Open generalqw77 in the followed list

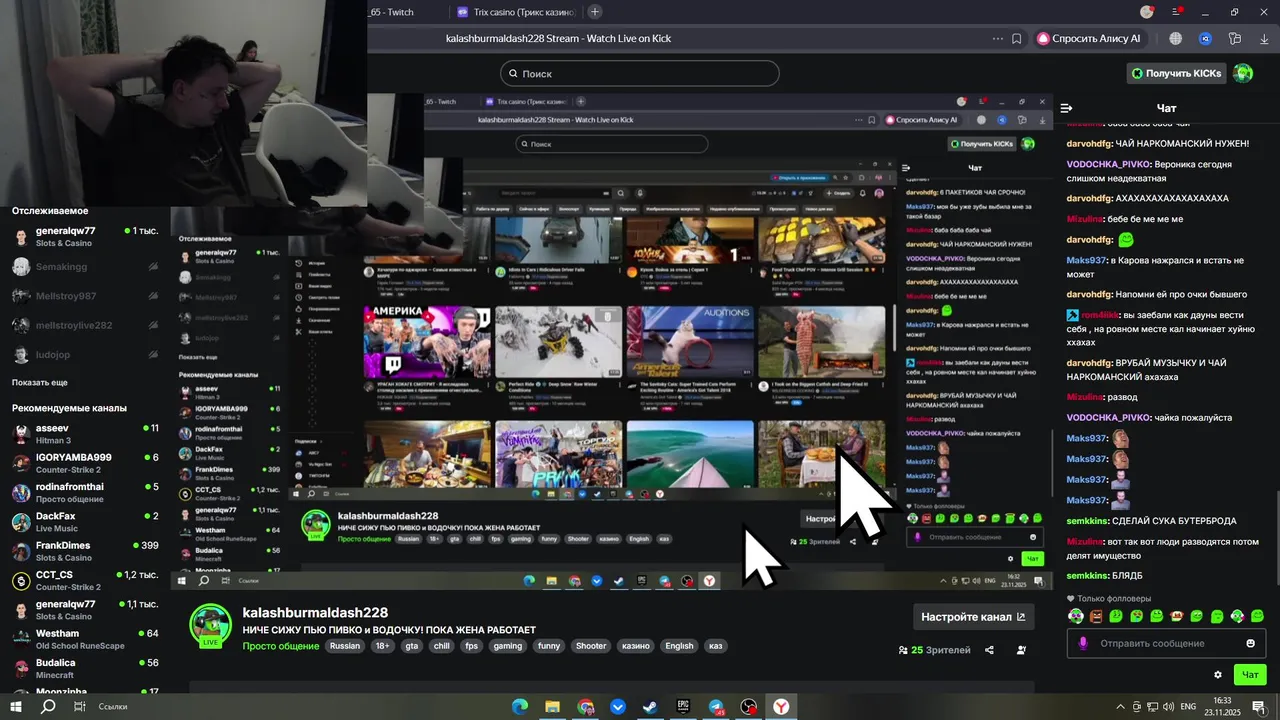point(84,237)
